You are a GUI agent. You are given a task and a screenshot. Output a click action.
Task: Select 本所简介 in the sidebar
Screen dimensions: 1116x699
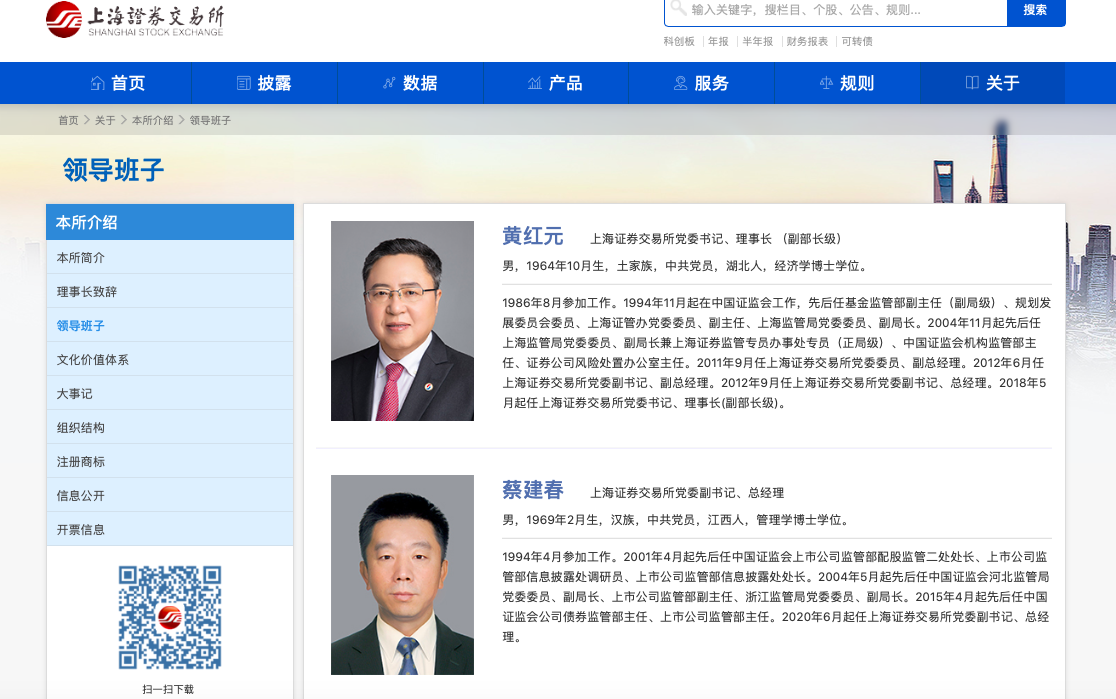(81, 257)
